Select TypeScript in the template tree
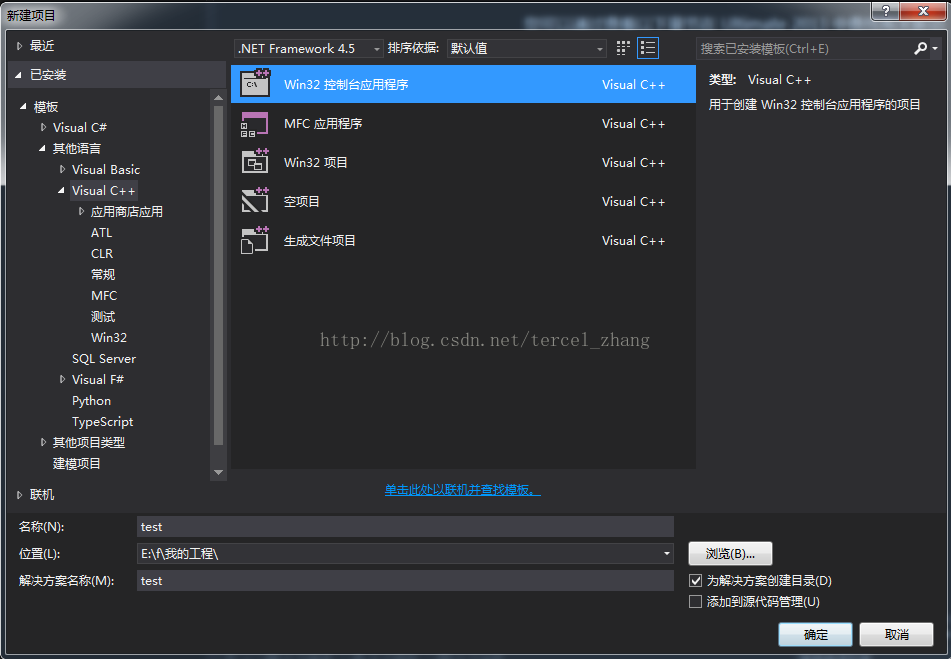The width and height of the screenshot is (951, 659). click(102, 422)
